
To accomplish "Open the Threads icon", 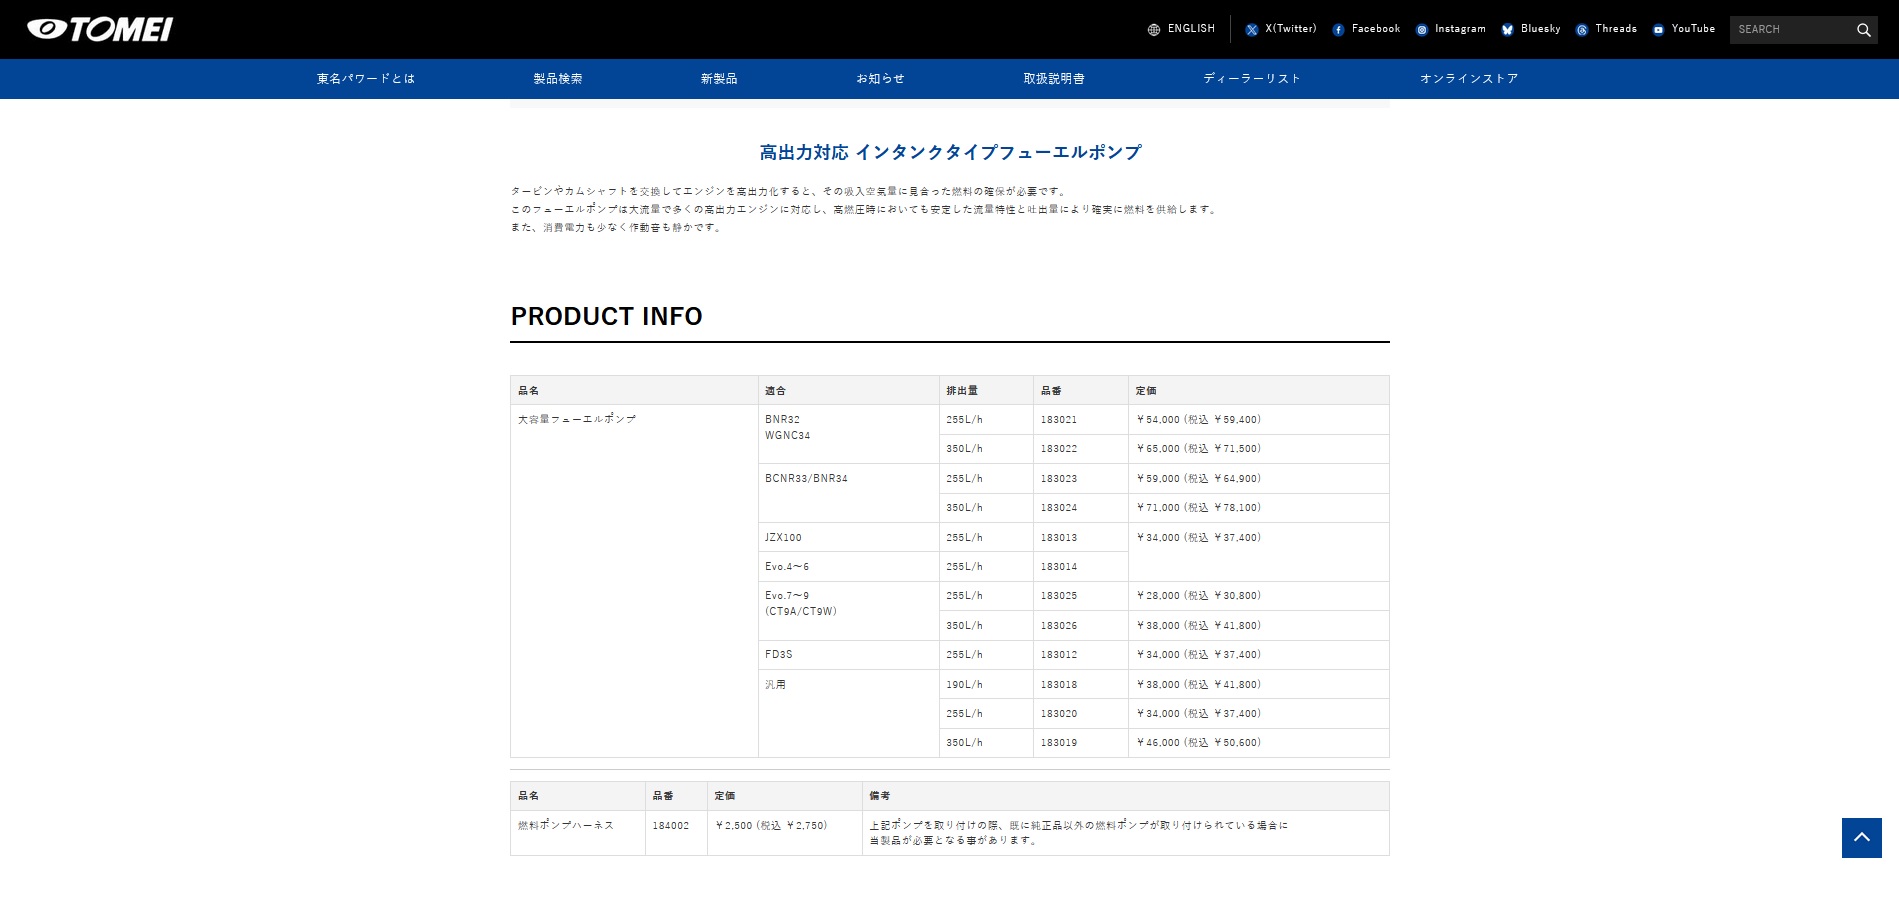I will pos(1582,30).
